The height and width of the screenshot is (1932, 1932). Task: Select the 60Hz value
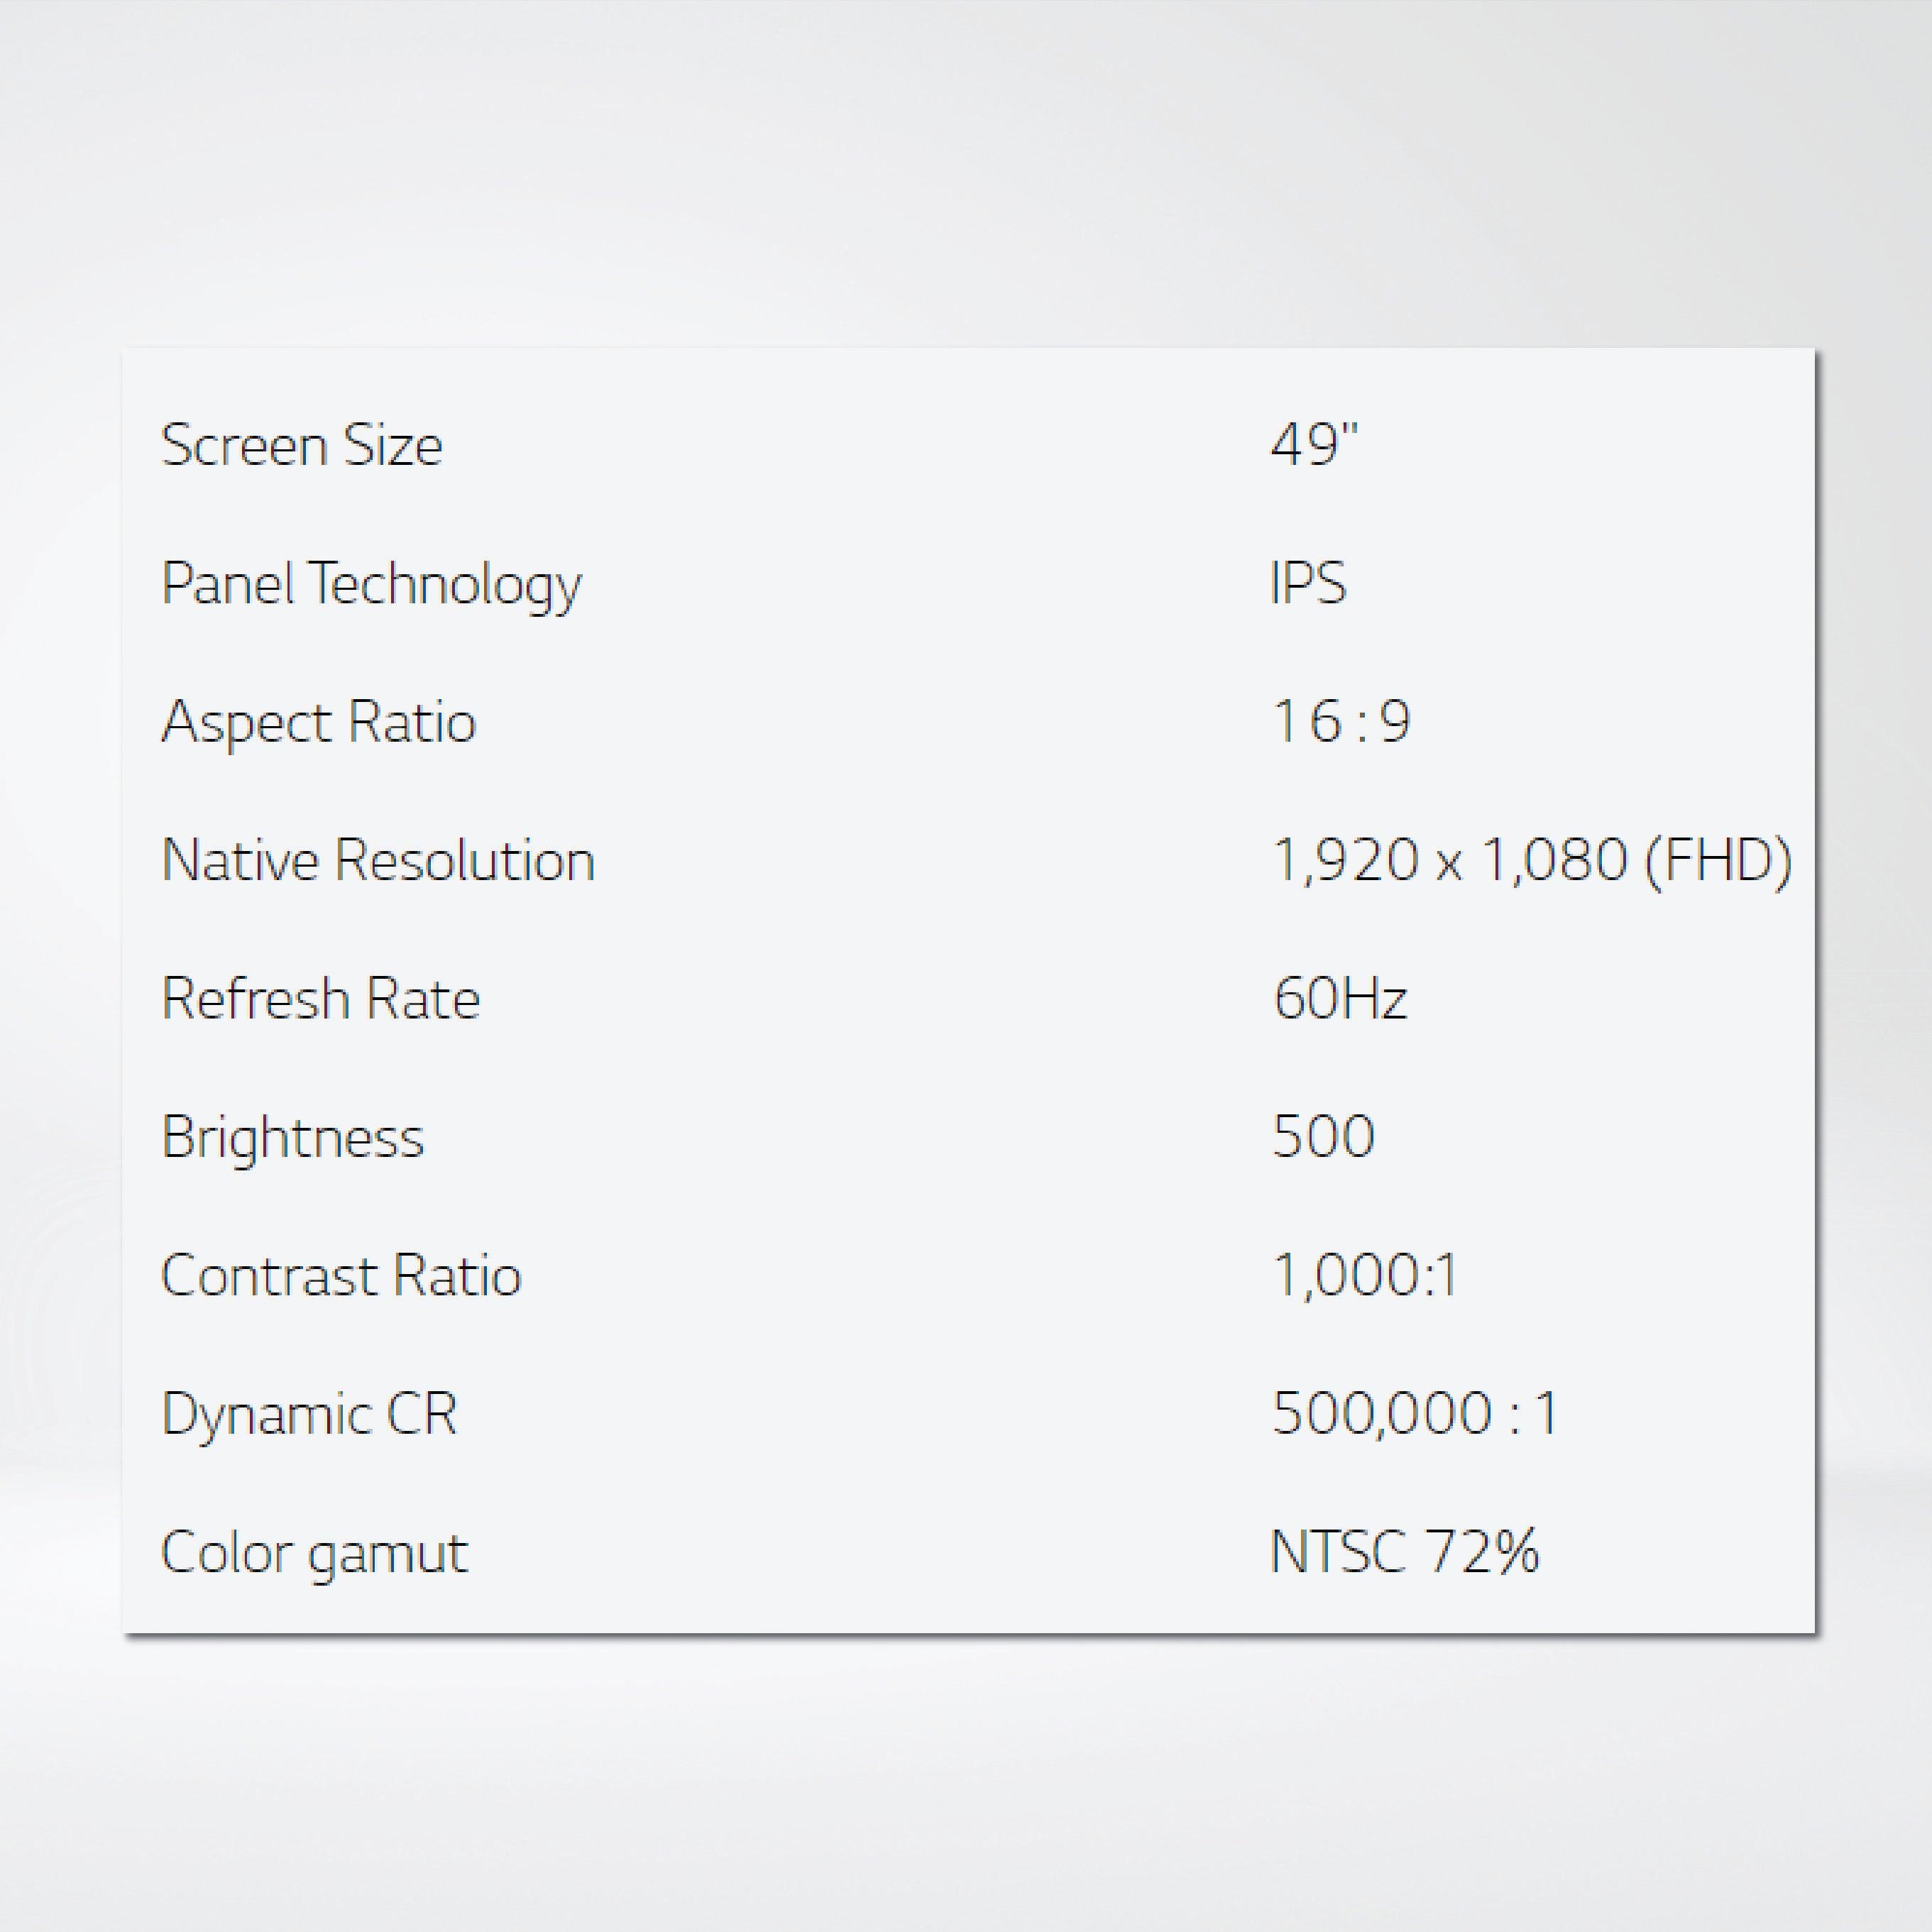[1340, 999]
